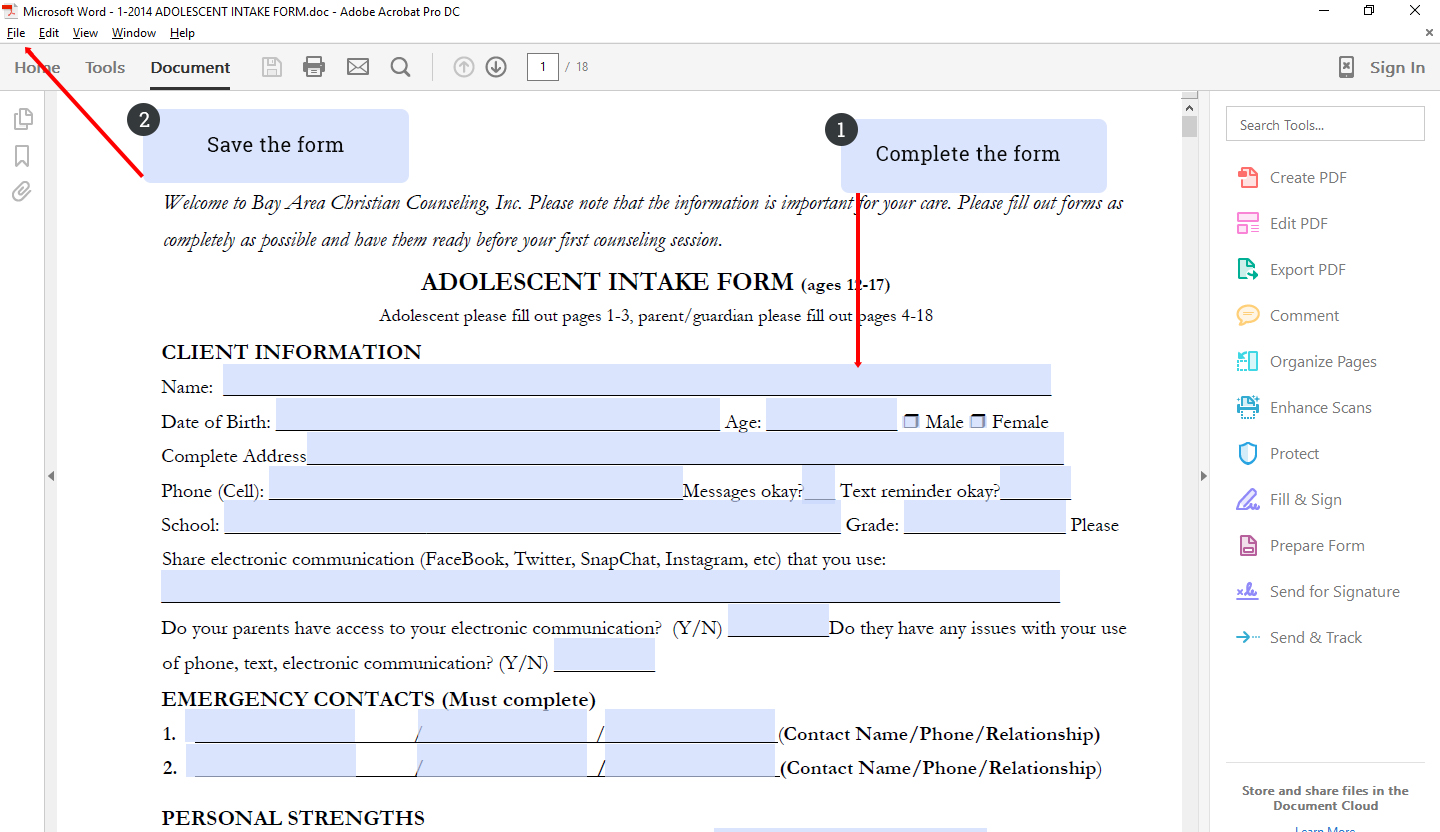This screenshot has width=1440, height=832.
Task: Open the Attachments paperclip icon
Action: pos(22,191)
